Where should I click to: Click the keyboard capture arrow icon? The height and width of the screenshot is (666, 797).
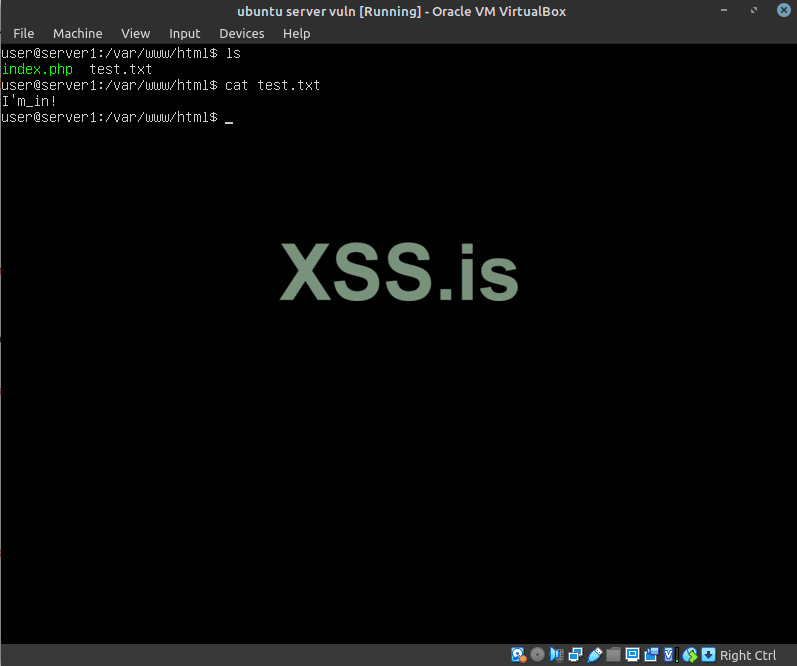pos(709,655)
